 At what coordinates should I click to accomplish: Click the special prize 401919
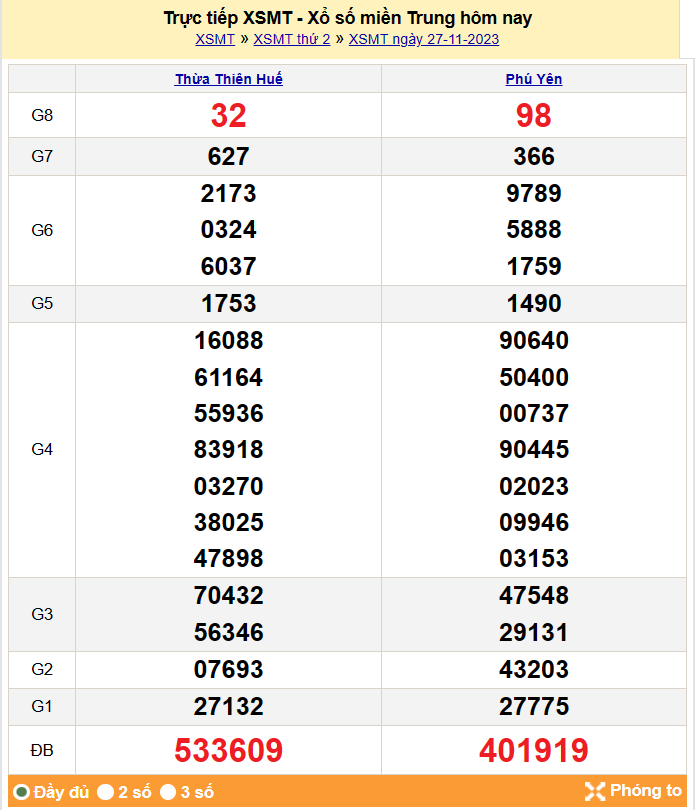click(x=534, y=750)
